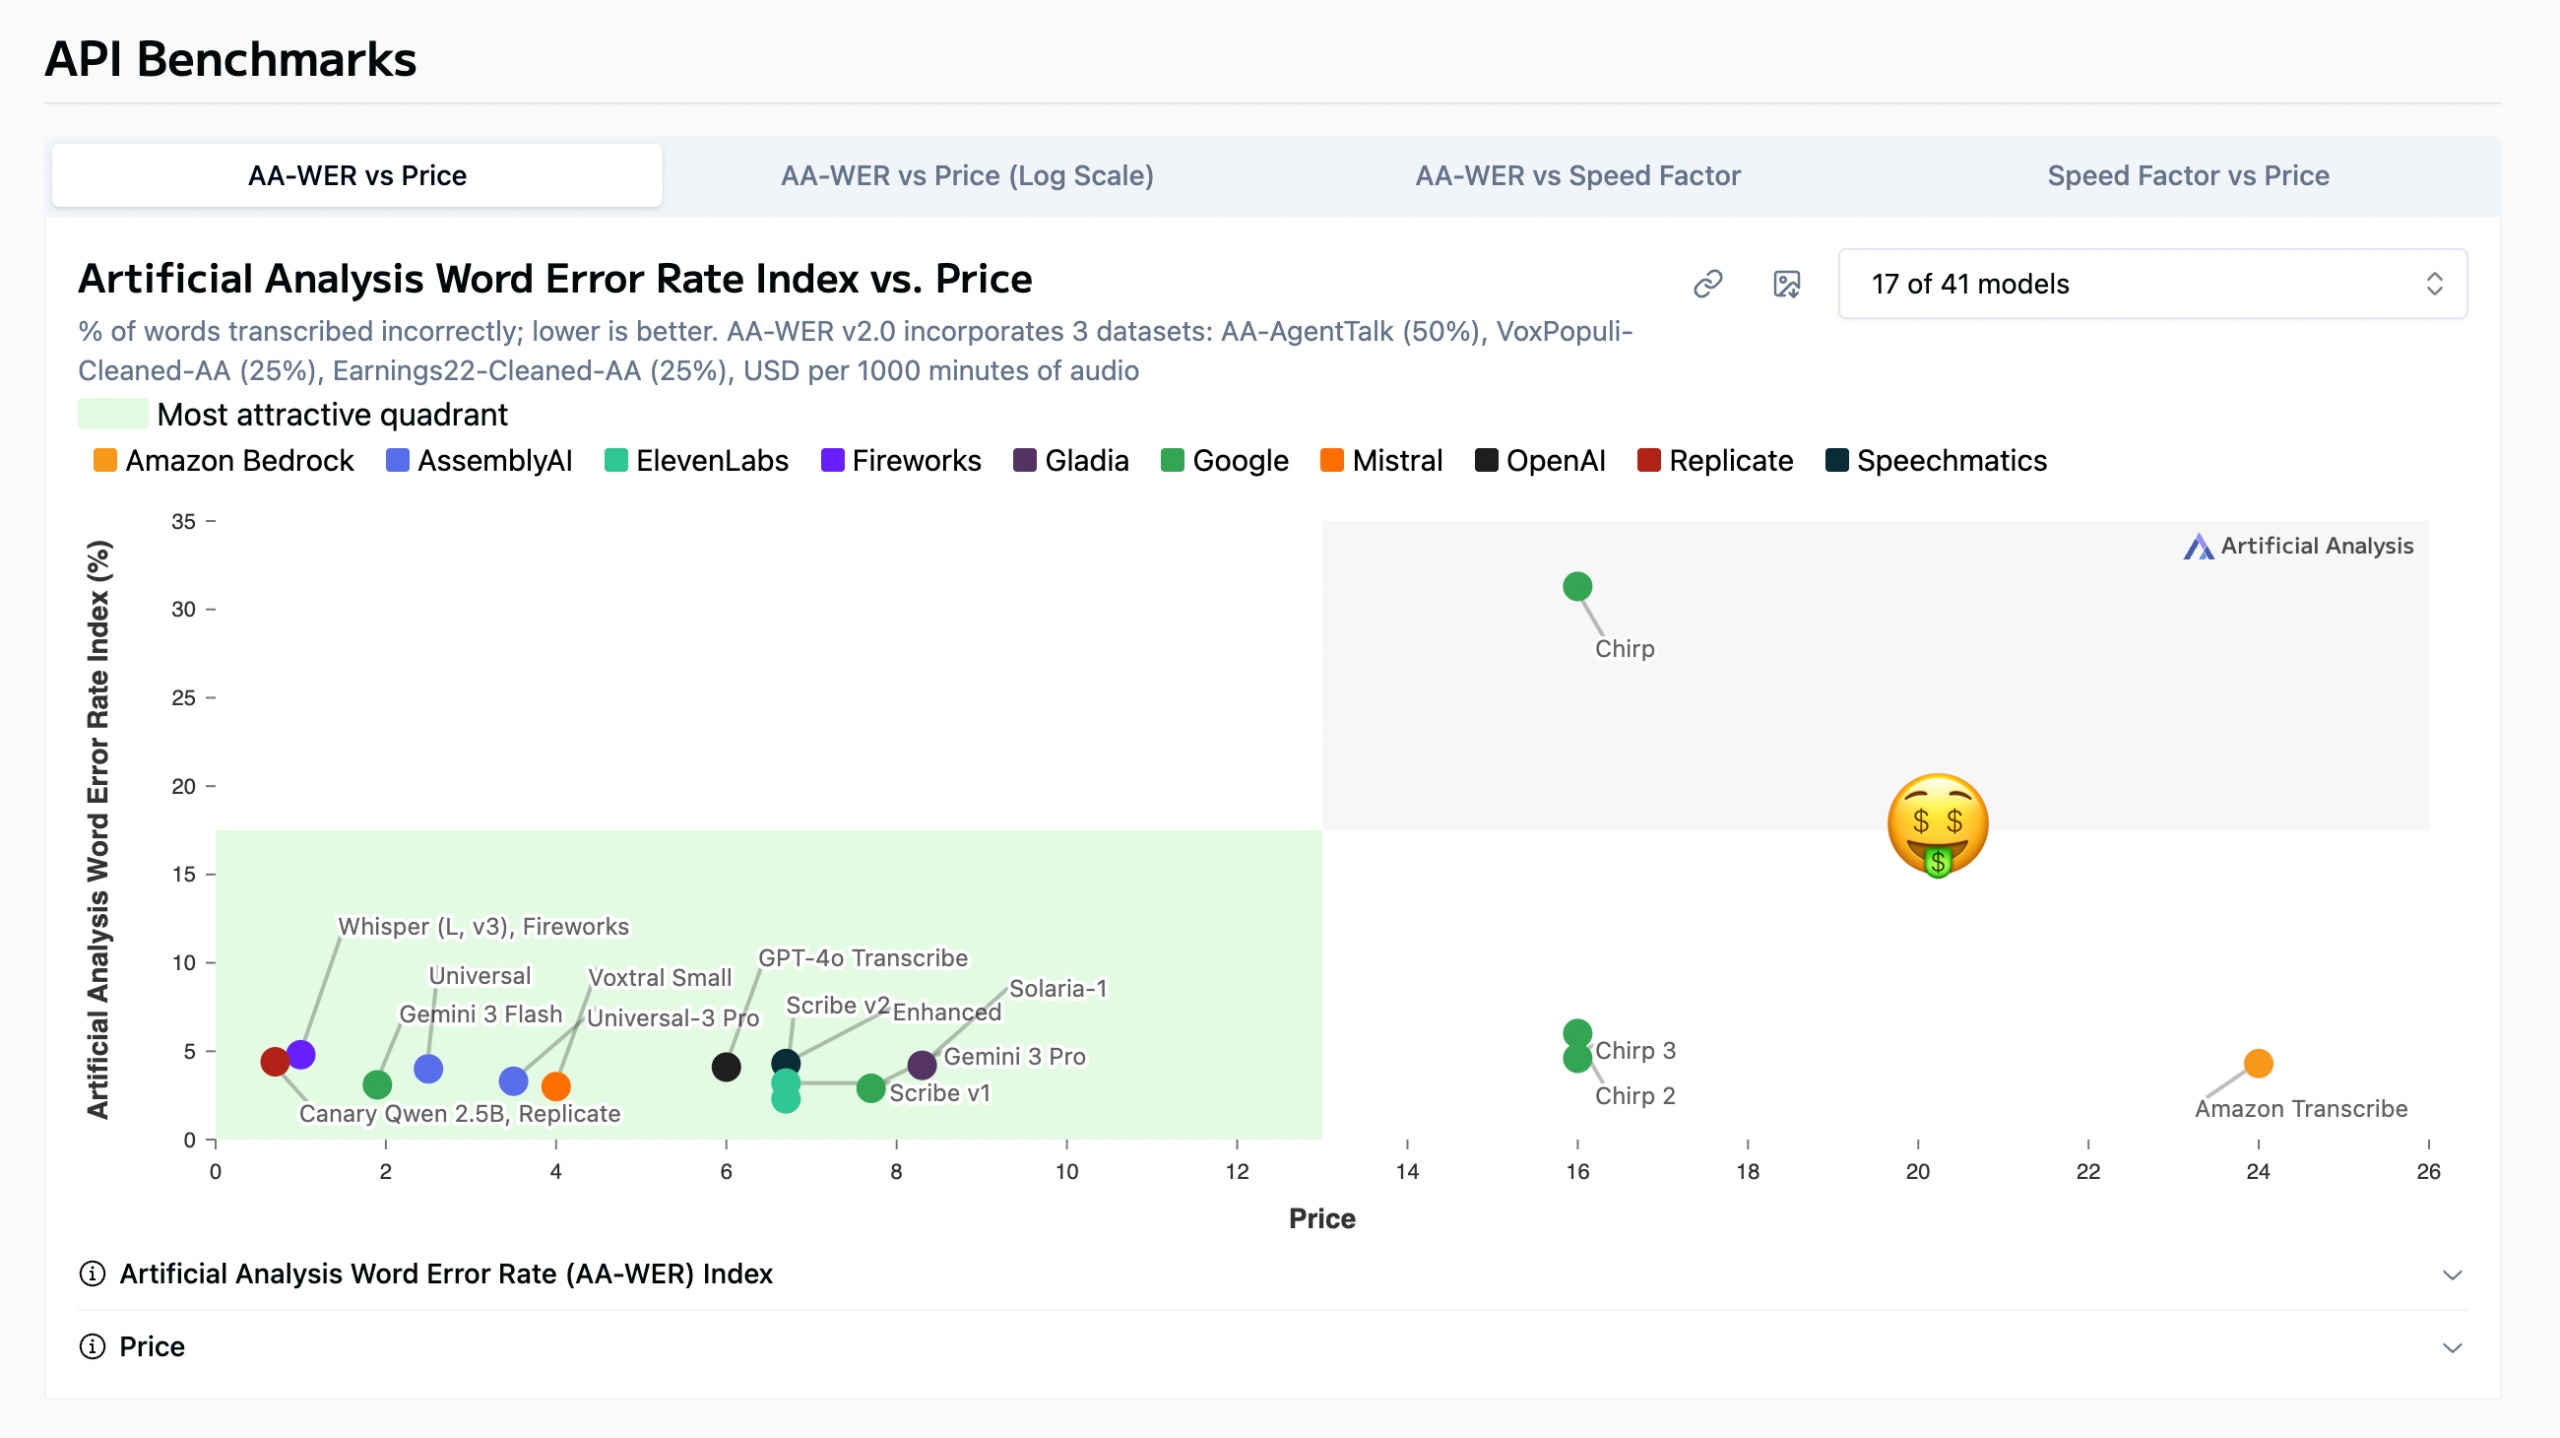Image resolution: width=2560 pixels, height=1438 pixels.
Task: Toggle the Google legend entry
Action: pos(1224,461)
